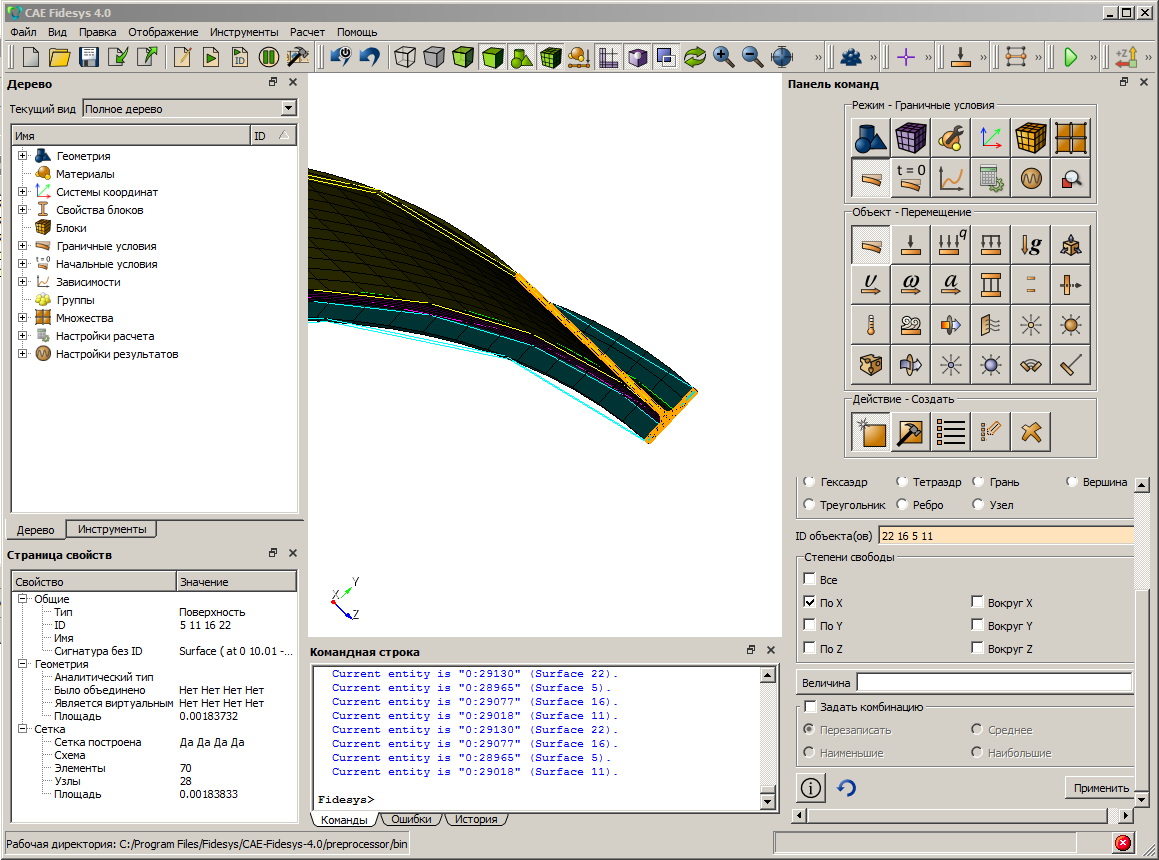Check the Вокруг X checkbox
The image size is (1159, 860).
pyautogui.click(x=977, y=602)
